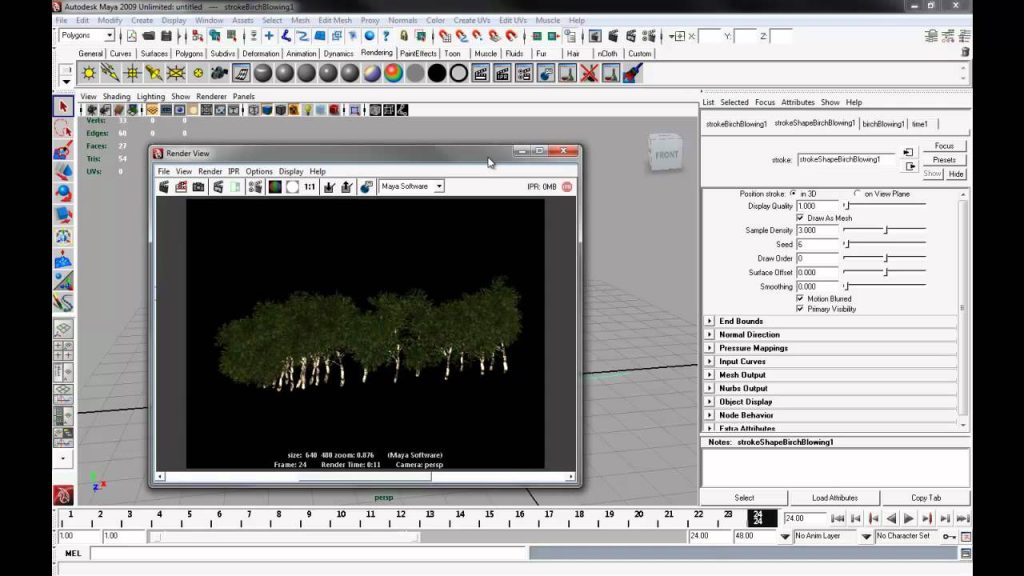
Task: Remove kept image in Render View
Action: pyautogui.click(x=347, y=187)
